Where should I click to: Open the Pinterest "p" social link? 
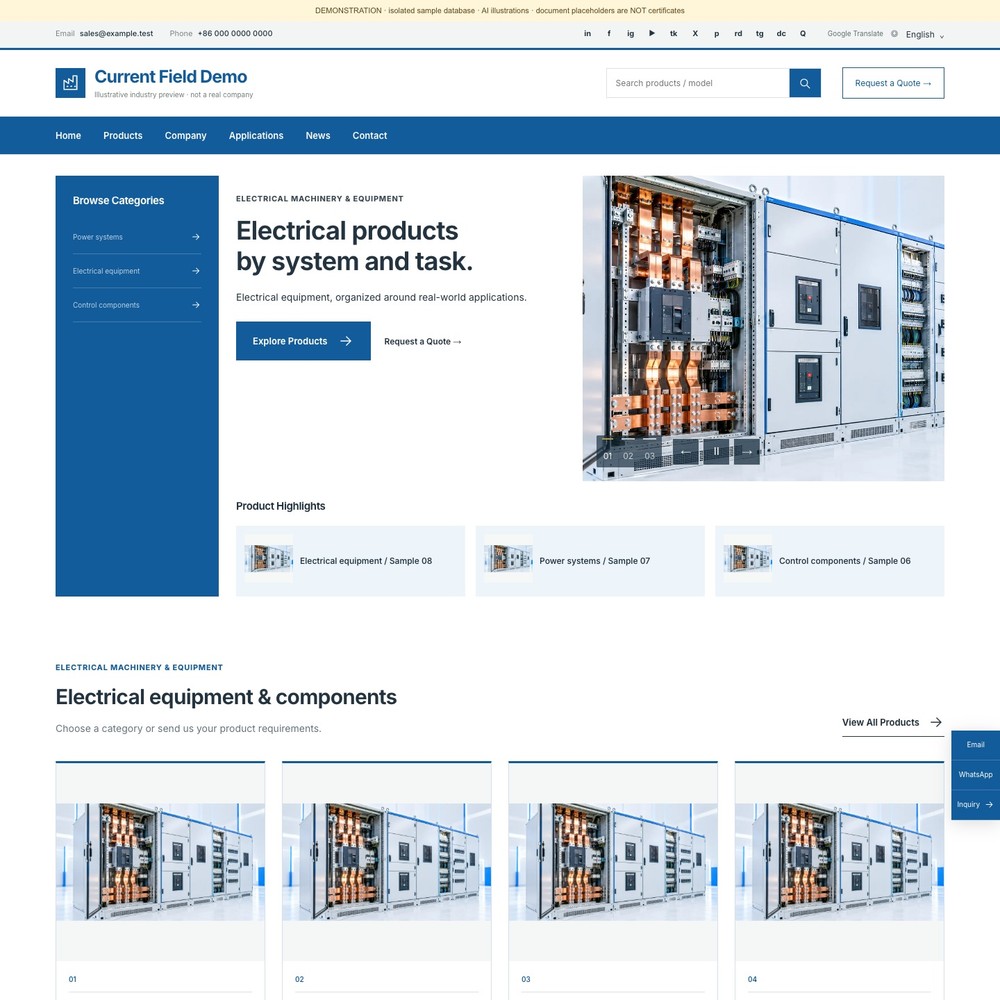point(717,34)
